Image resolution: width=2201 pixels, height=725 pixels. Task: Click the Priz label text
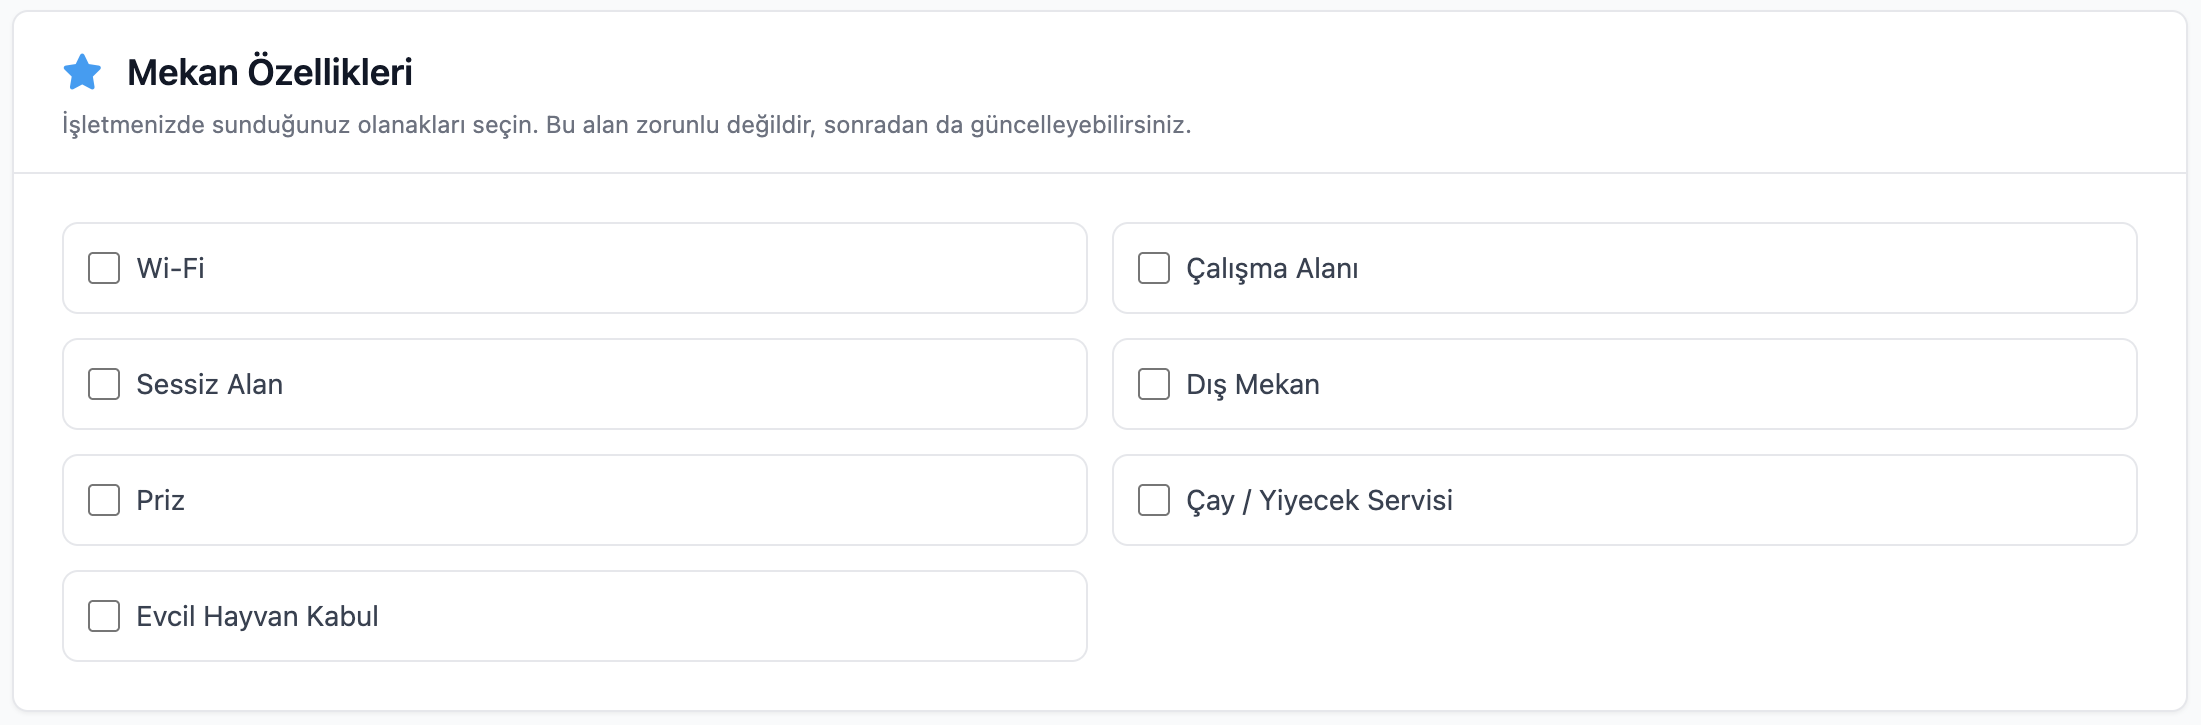[160, 500]
